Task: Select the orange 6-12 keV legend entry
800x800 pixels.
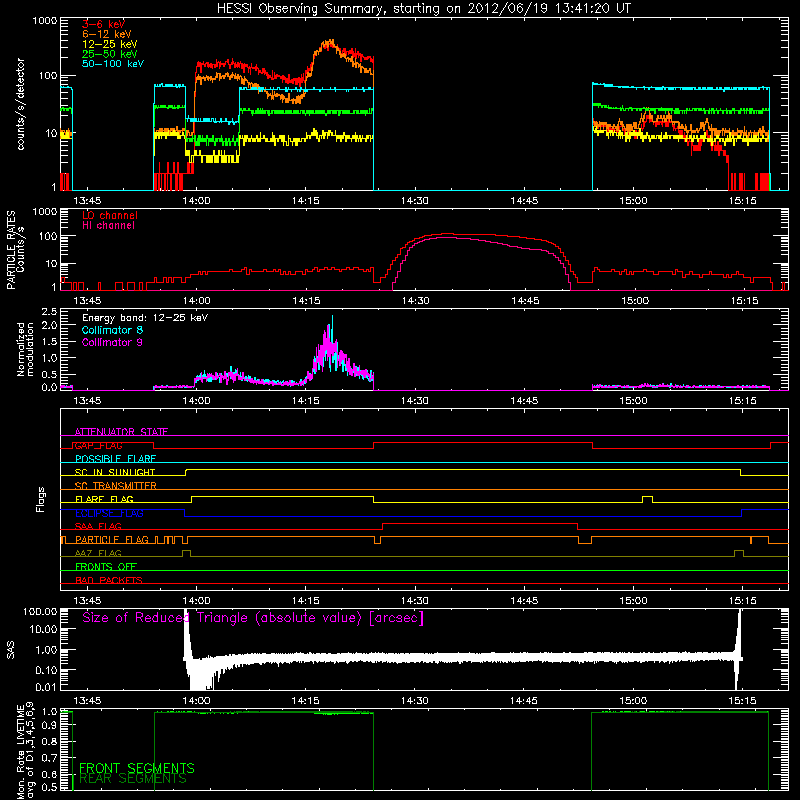Action: (107, 34)
